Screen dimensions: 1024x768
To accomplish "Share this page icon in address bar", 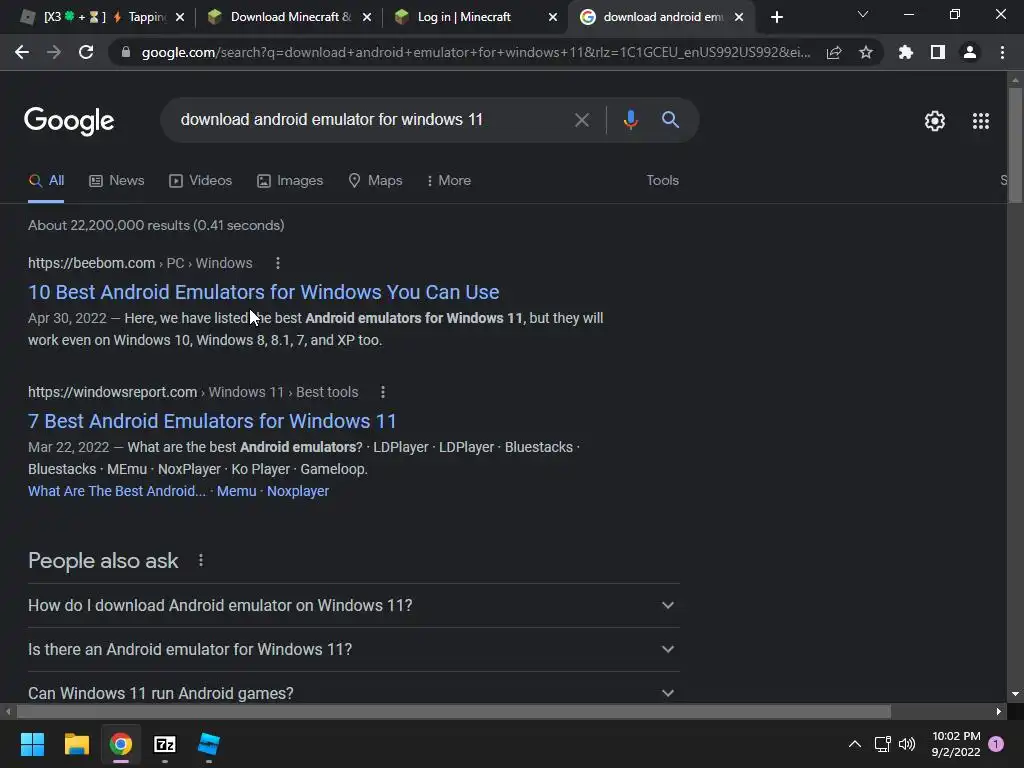I will 834,53.
